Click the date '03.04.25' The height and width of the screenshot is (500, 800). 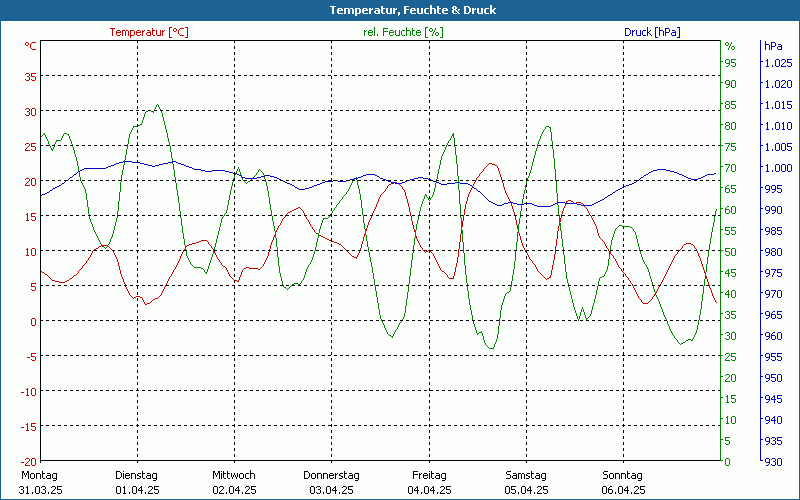tap(331, 490)
